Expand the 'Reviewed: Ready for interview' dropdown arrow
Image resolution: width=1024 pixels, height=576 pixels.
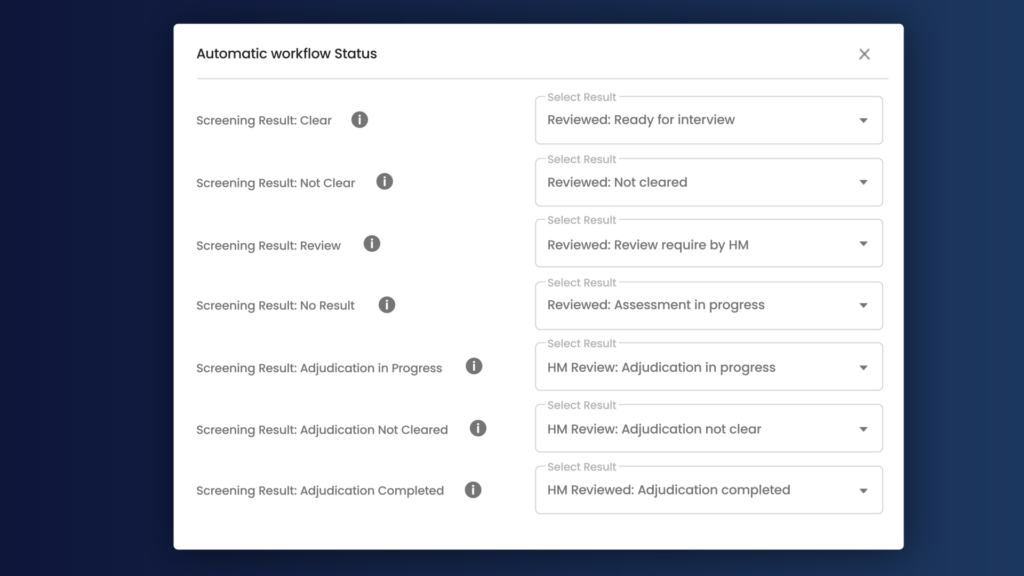(x=863, y=121)
